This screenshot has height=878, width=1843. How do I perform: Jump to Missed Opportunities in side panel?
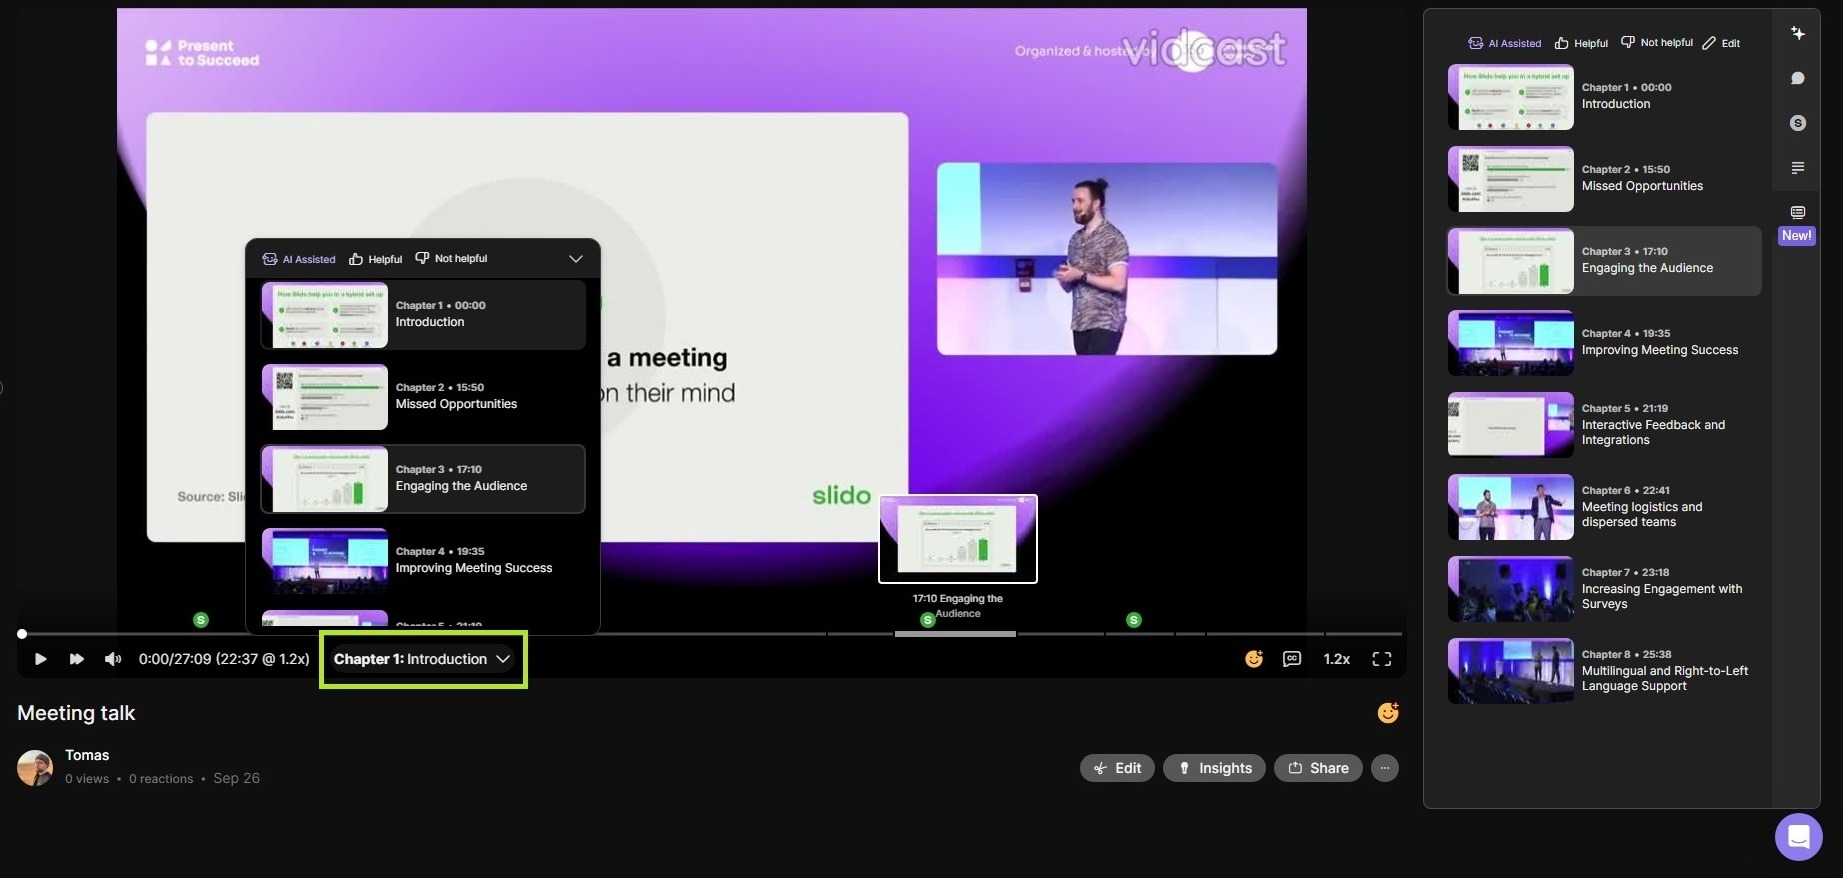(x=1604, y=178)
